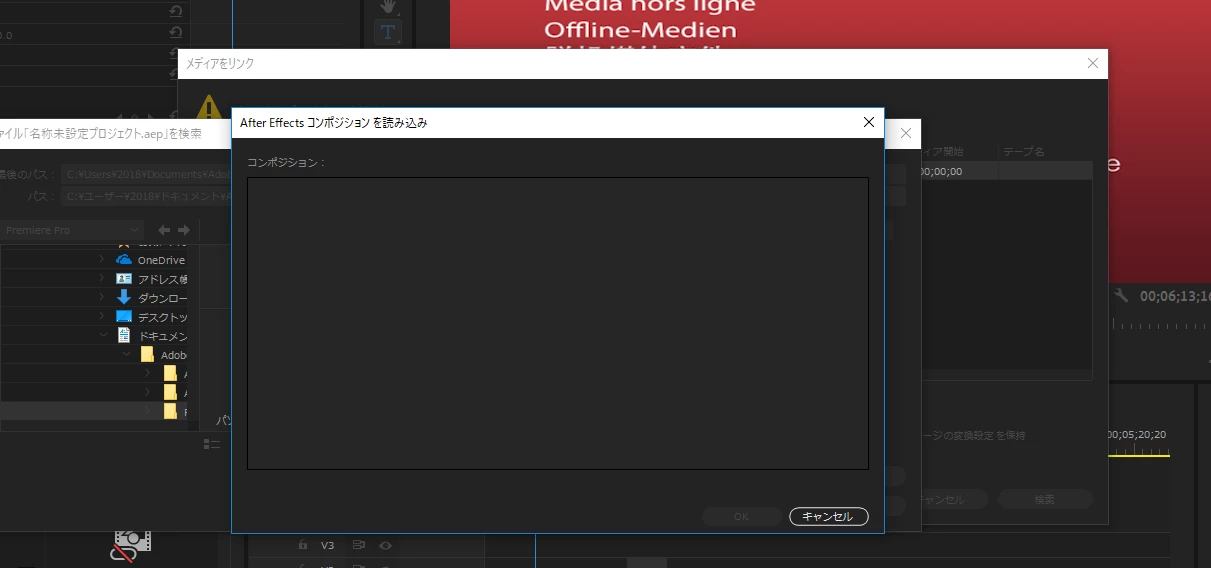This screenshot has height=568, width=1211.
Task: Click the ドキュメント document icon
Action: [124, 335]
